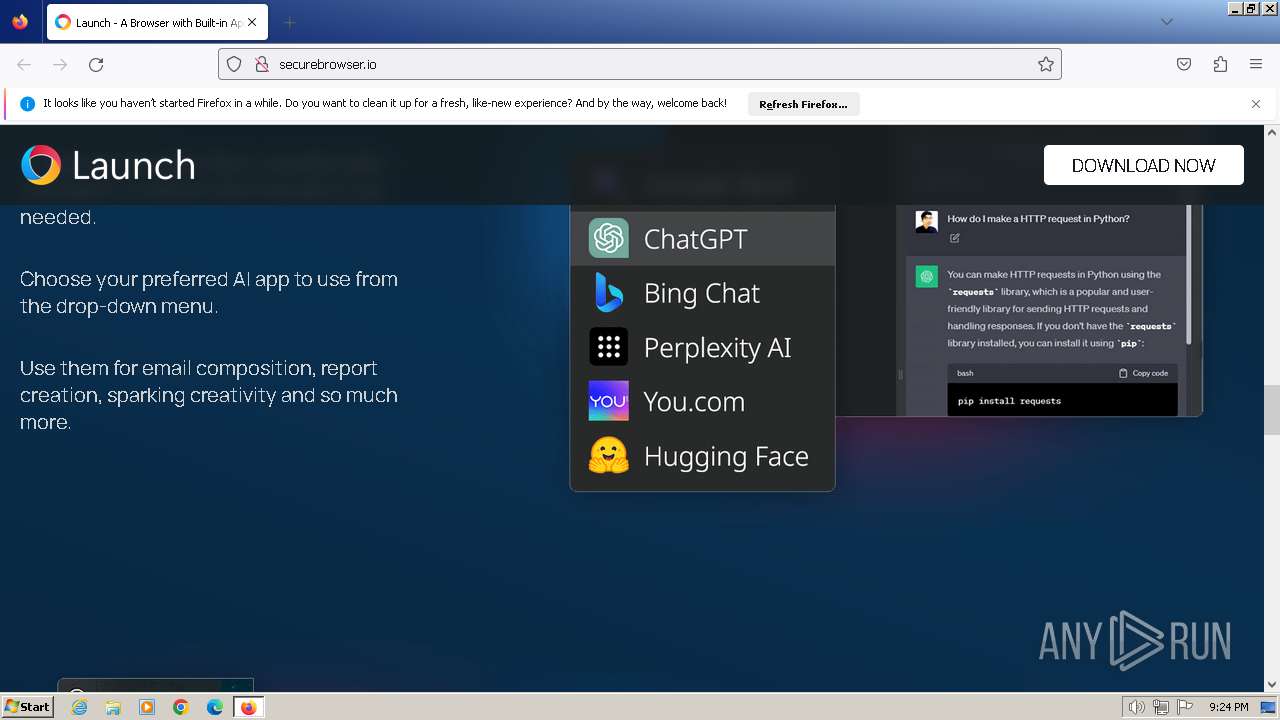Open the list all tabs dropdown

coord(1166,22)
